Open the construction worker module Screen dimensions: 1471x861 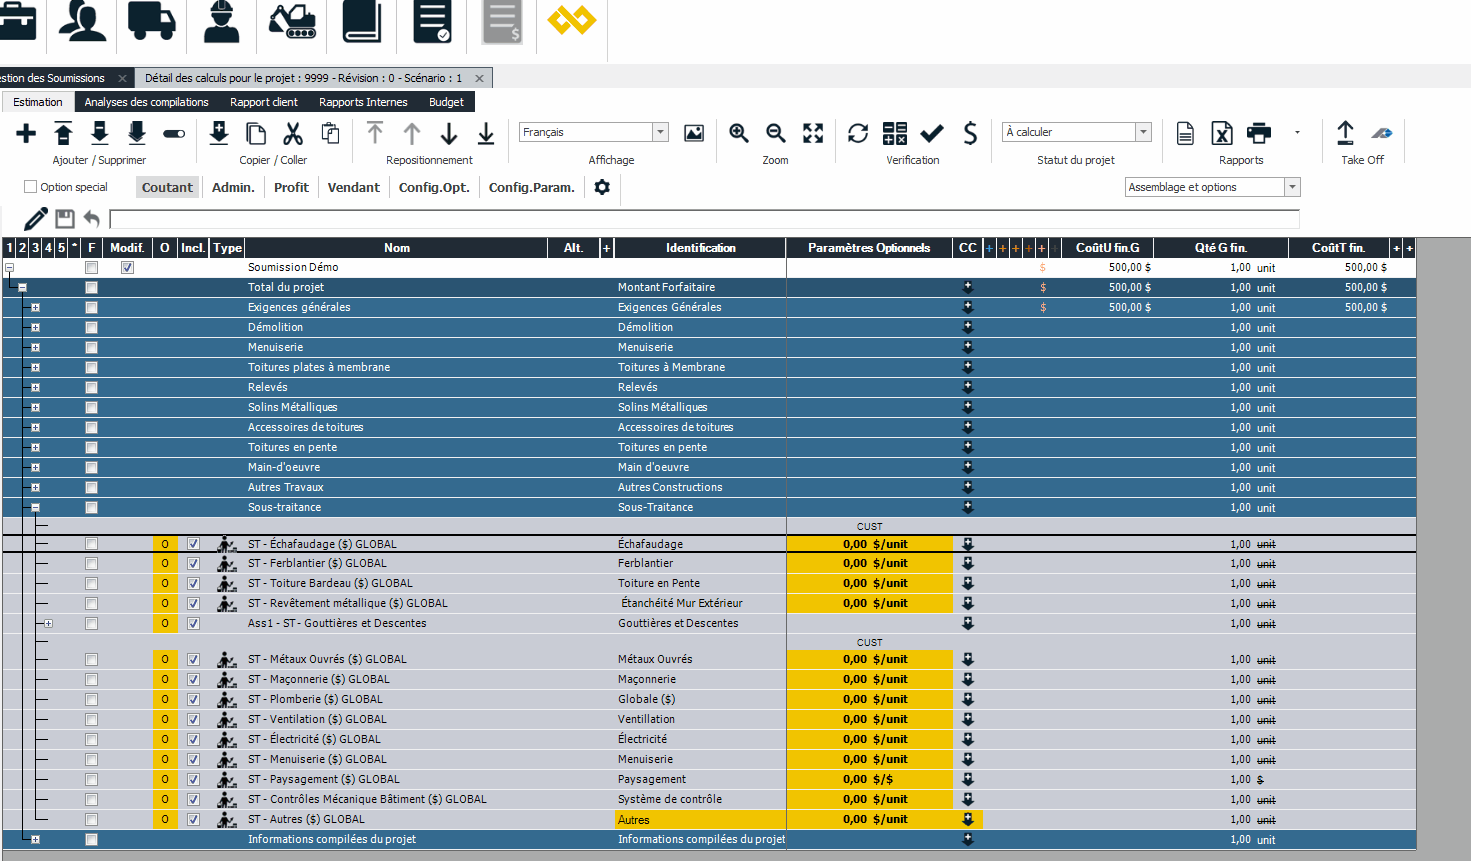click(222, 21)
